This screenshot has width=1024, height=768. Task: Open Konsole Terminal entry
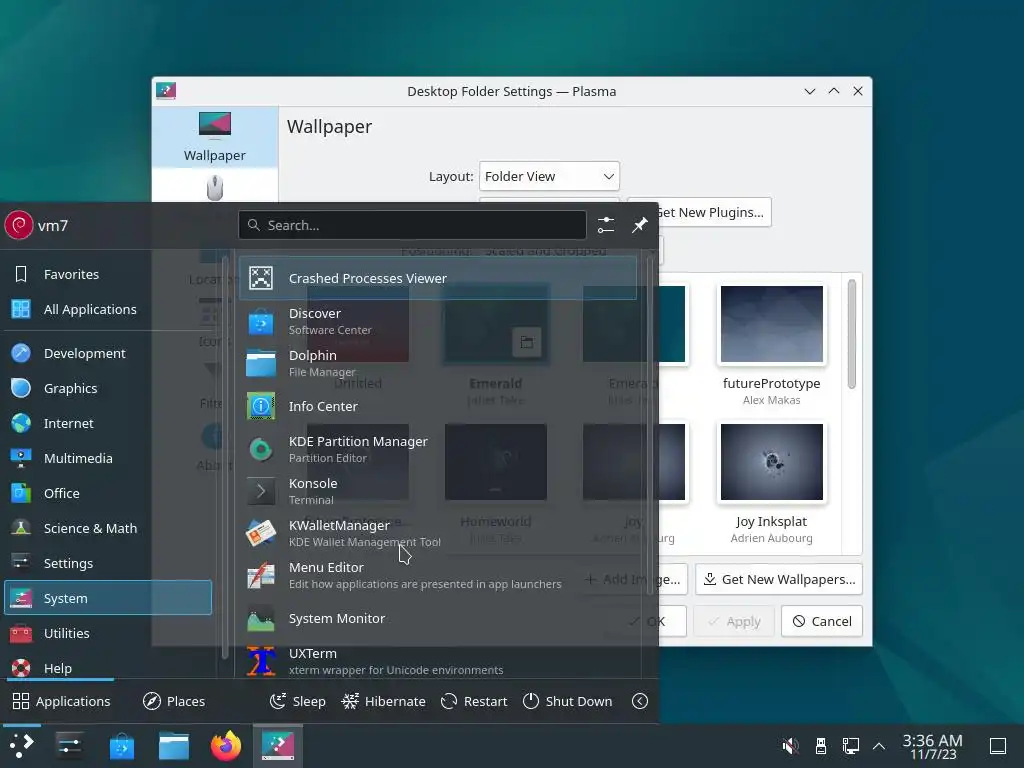click(438, 491)
